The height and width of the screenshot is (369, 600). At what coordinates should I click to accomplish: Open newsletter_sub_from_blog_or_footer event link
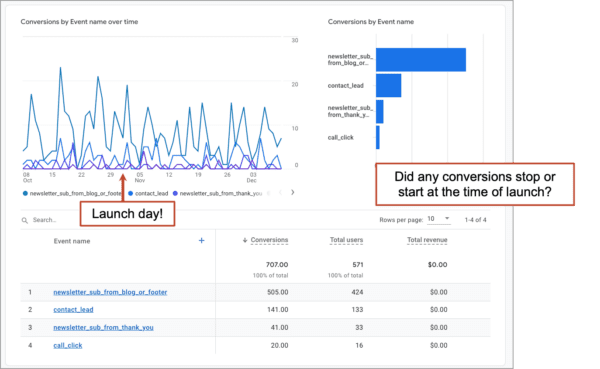pos(110,292)
